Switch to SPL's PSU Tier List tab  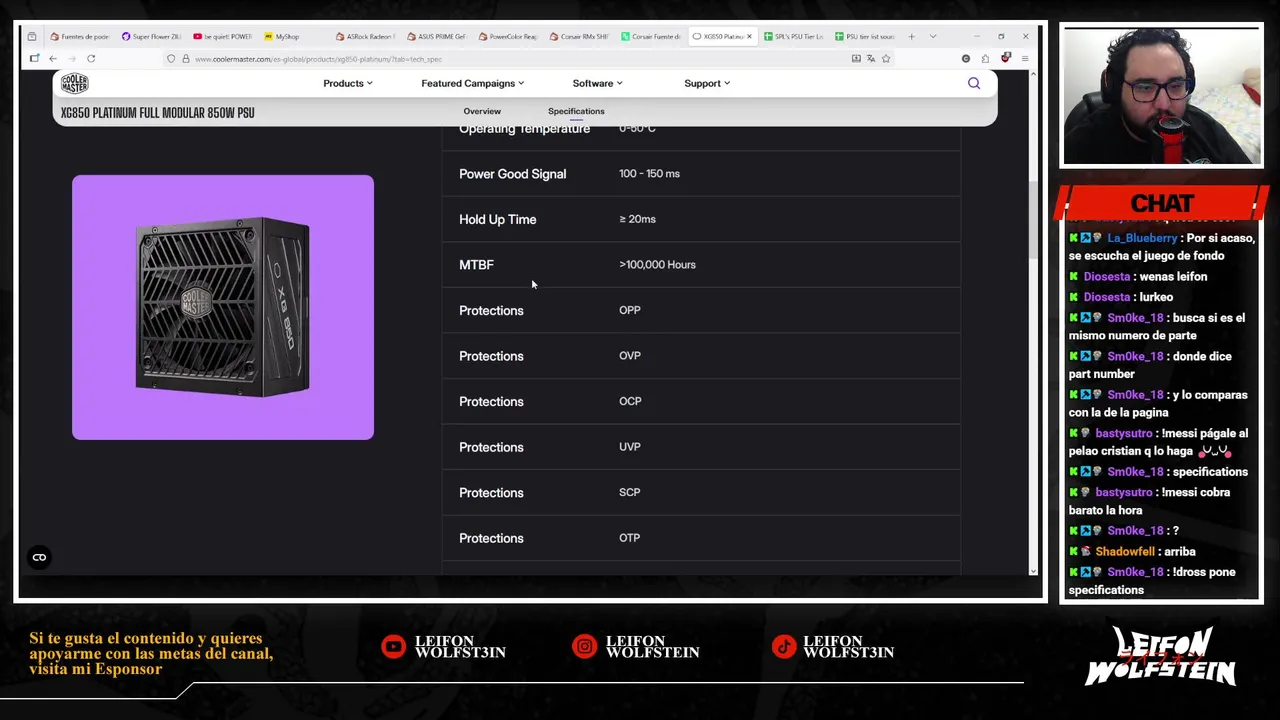click(794, 36)
